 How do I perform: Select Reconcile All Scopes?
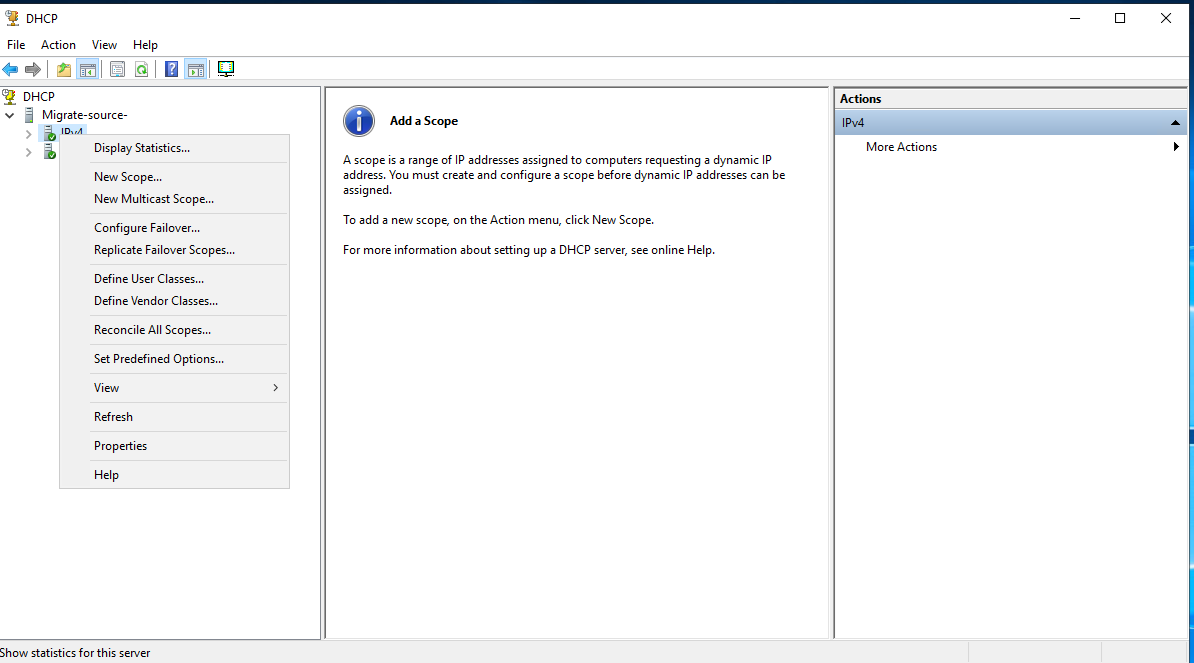pos(152,329)
